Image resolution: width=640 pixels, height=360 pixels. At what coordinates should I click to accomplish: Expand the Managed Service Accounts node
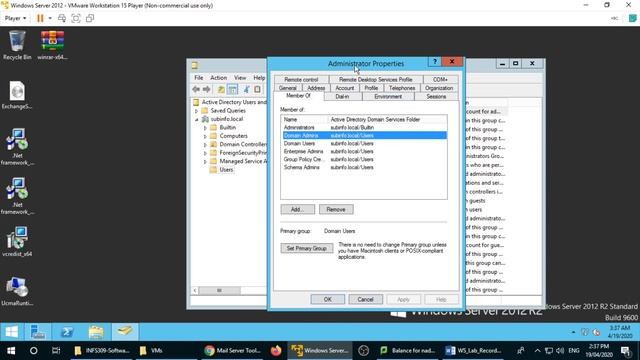205,162
